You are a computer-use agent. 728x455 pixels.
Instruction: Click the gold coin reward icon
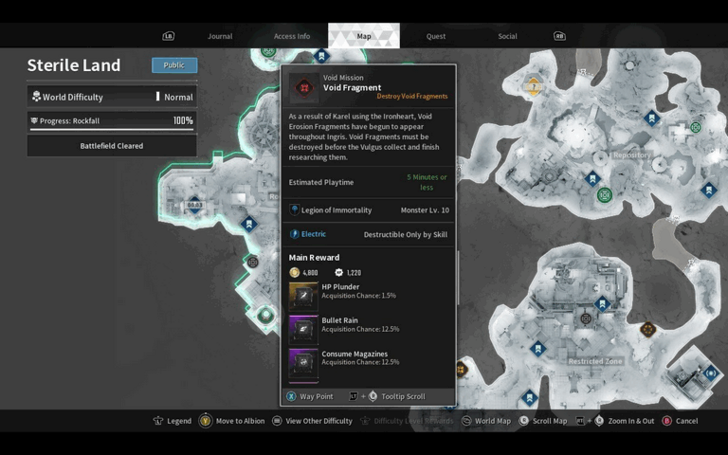coord(295,273)
